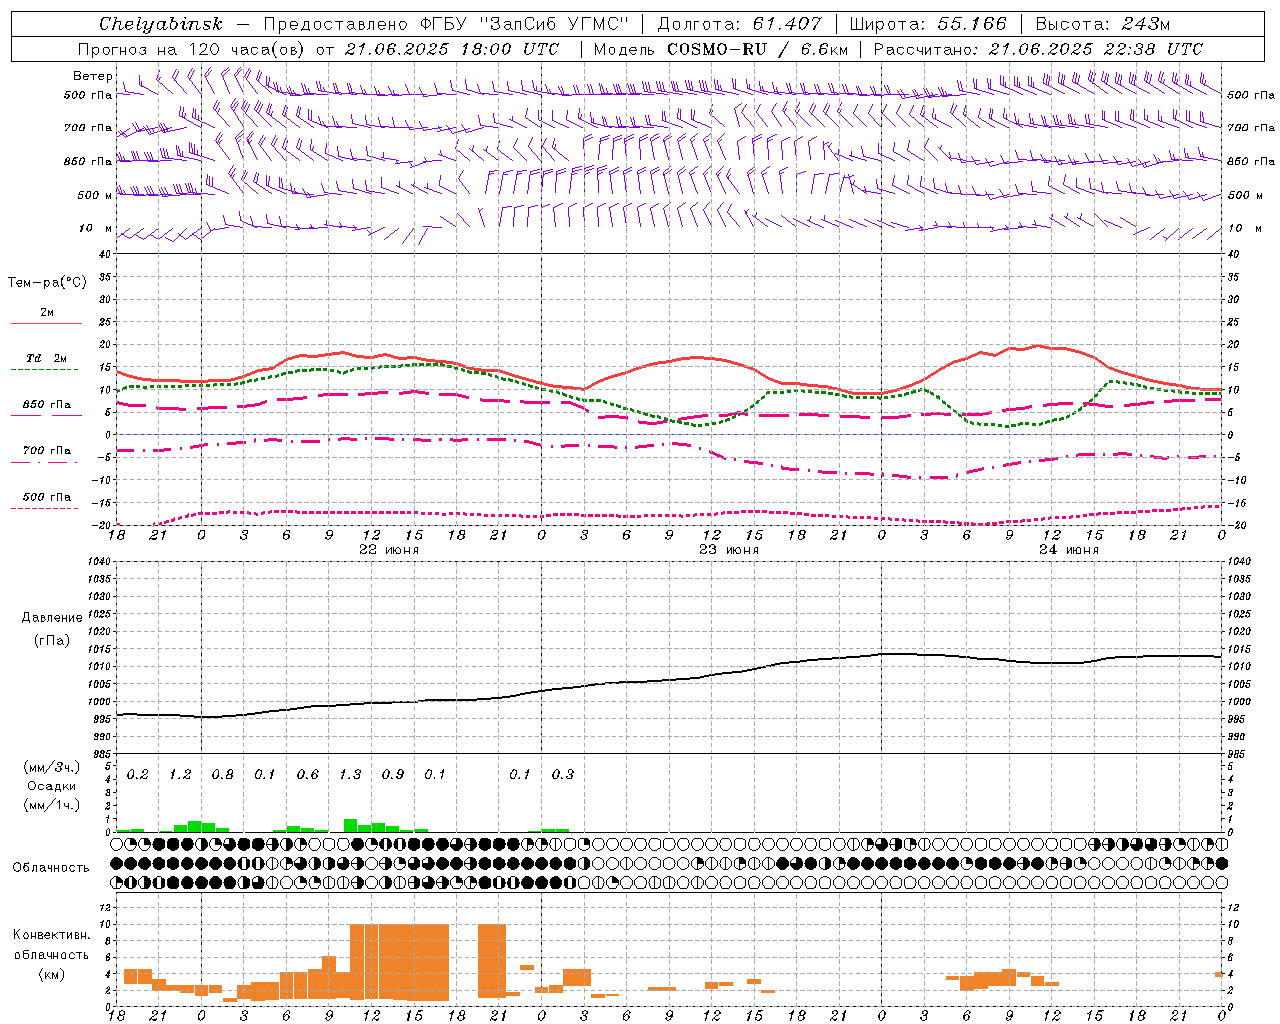Select the (мм/1ч.) precipitation unit label
The image size is (1280, 1024).
click(x=52, y=805)
